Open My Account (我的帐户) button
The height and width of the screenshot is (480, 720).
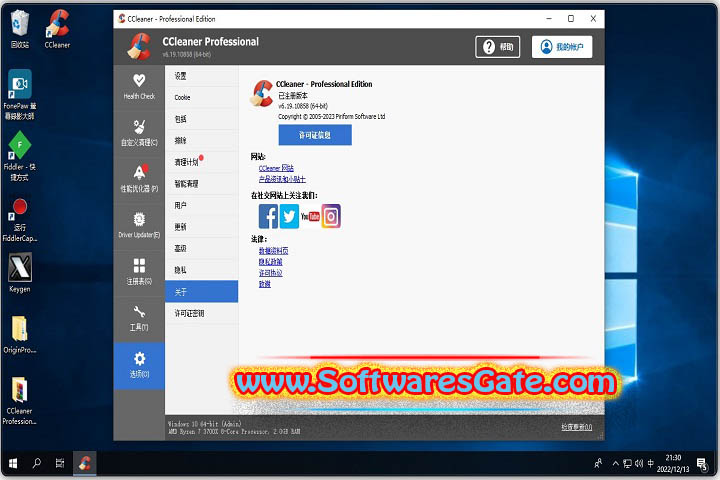(x=562, y=47)
